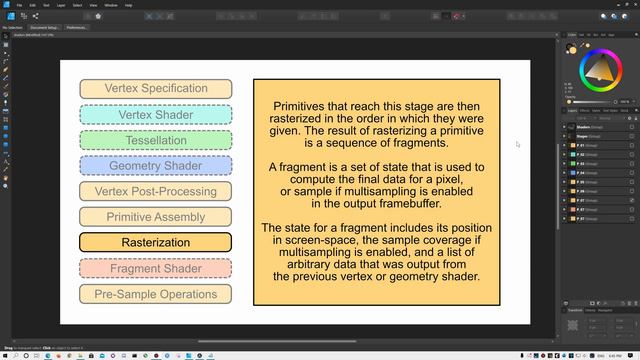Open the Windows Start menu

4,356
